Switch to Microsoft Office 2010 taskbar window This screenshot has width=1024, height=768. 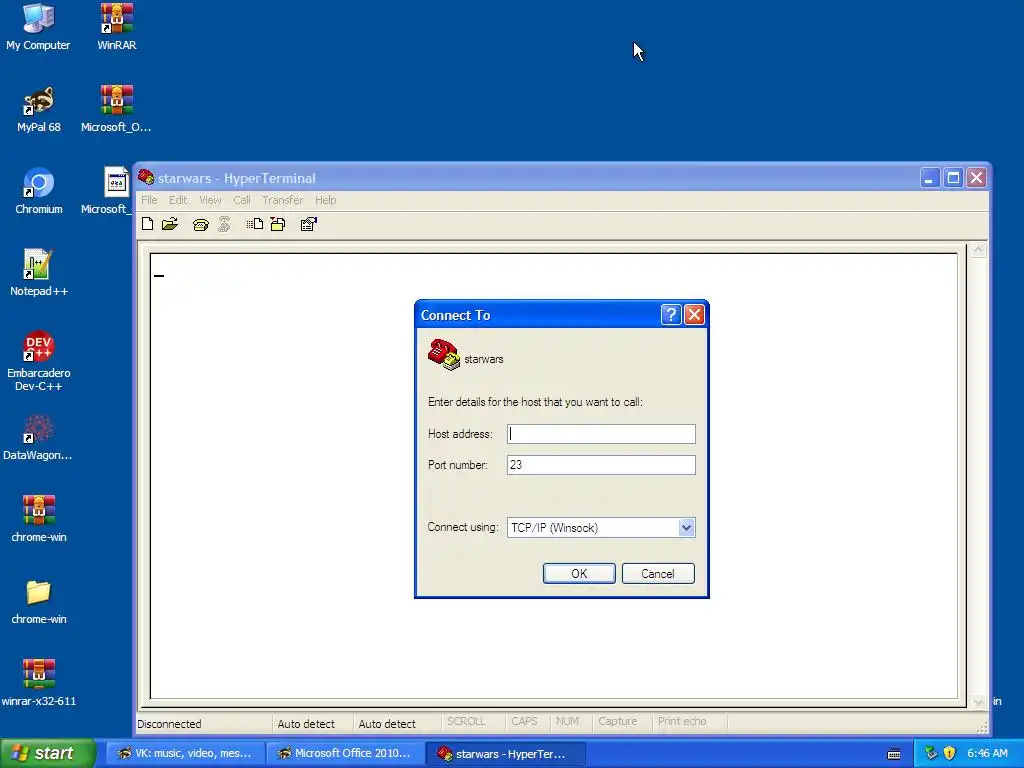tap(345, 753)
